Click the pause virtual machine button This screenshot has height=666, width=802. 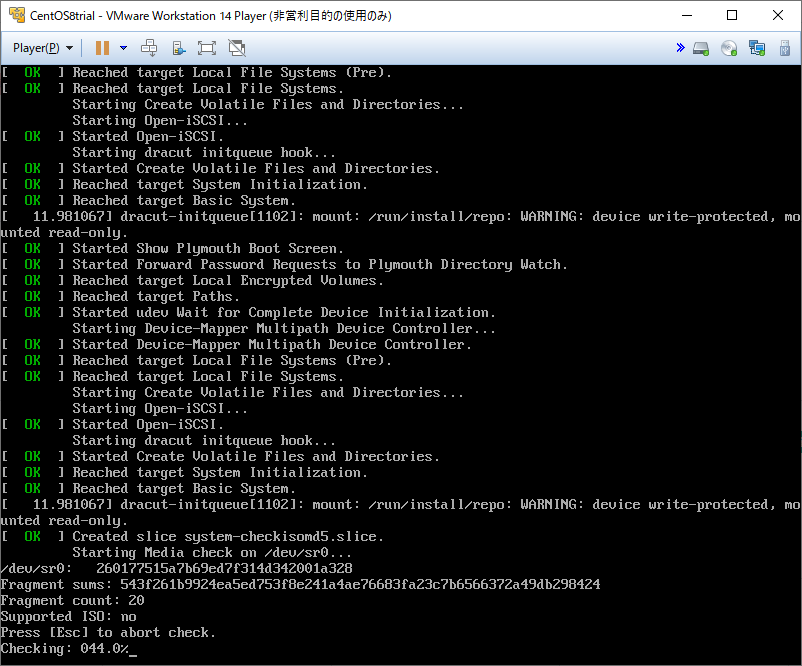[x=102, y=48]
